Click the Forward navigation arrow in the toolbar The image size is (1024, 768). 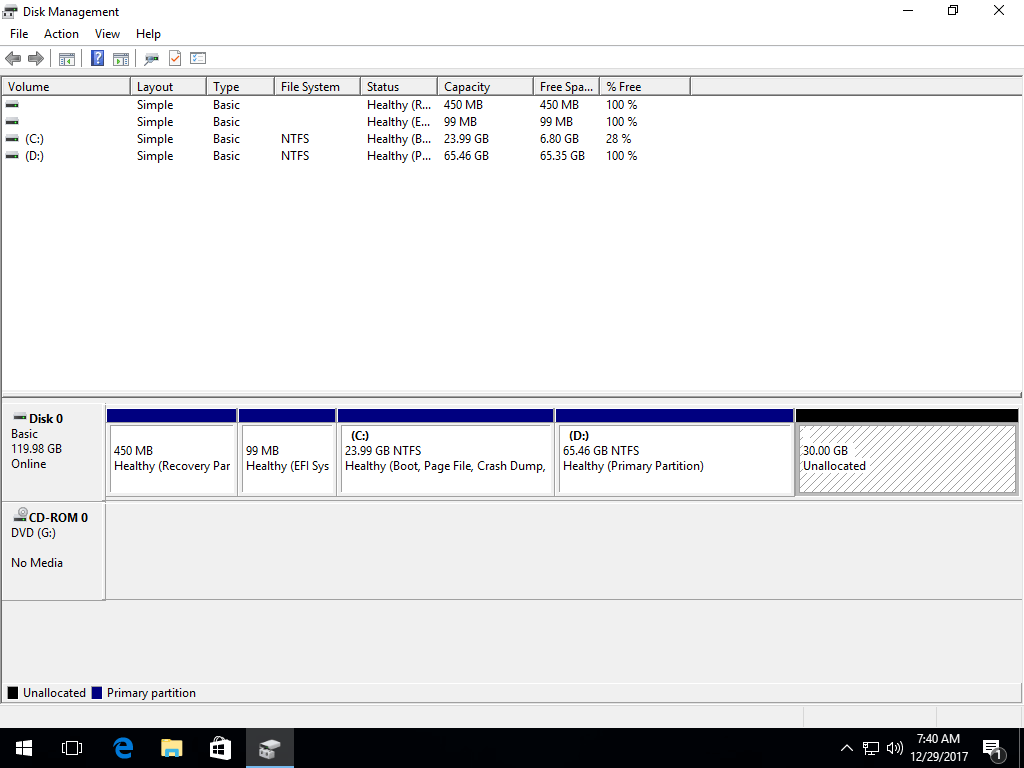click(x=36, y=57)
